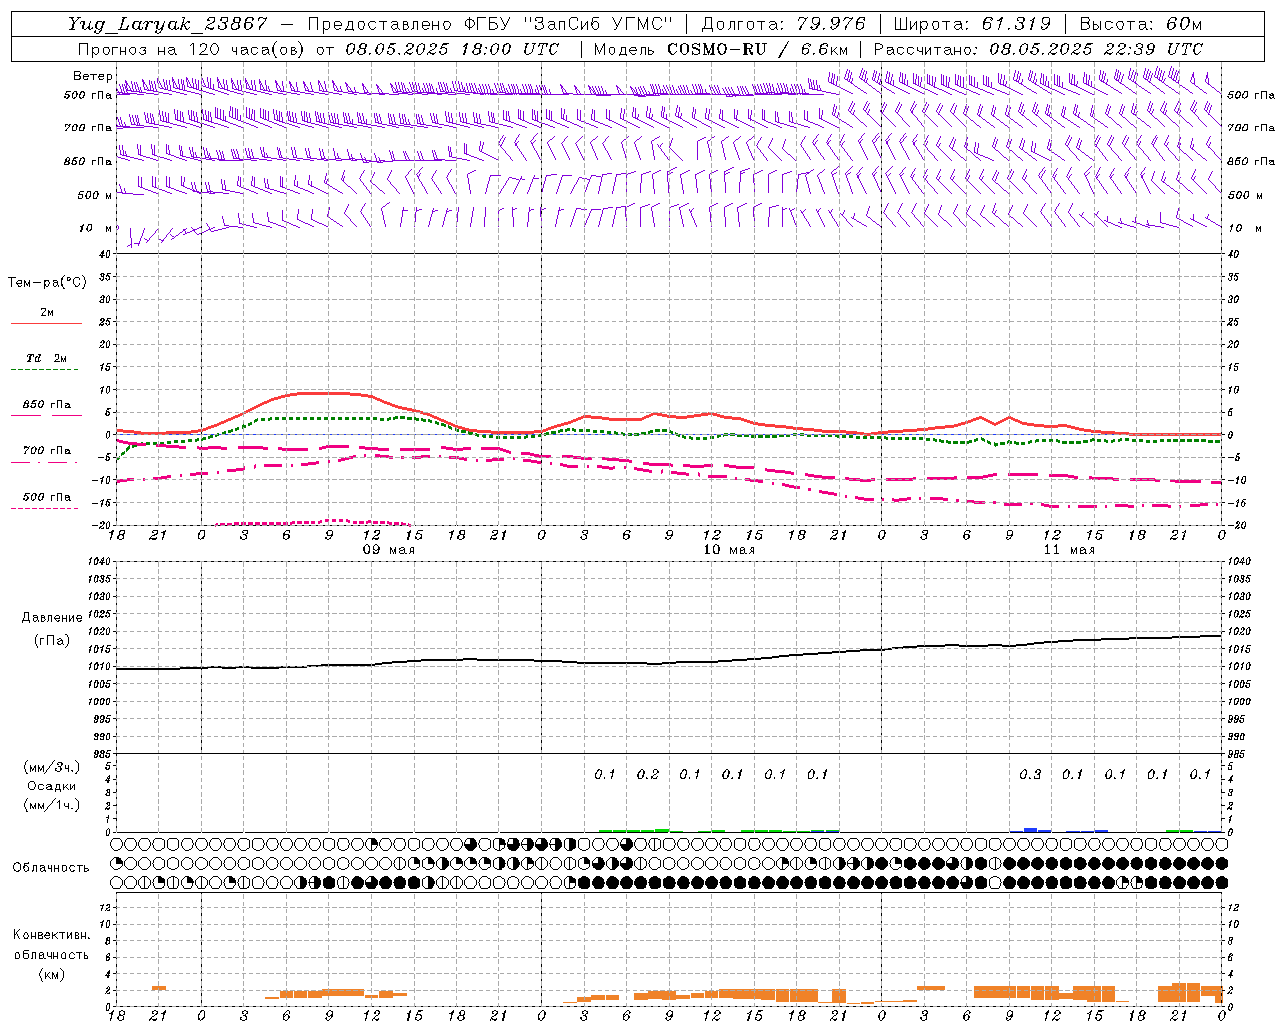Screen dimensions: 1280x1024
Task: Click the Ветер wind section label
Action: tap(93, 76)
